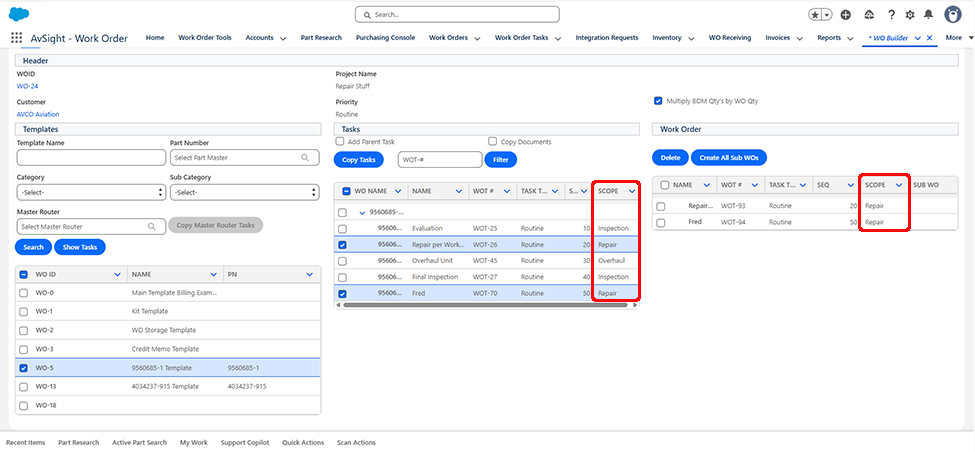The height and width of the screenshot is (452, 975).
Task: Uncheck the WO-5 template row
Action: [24, 368]
